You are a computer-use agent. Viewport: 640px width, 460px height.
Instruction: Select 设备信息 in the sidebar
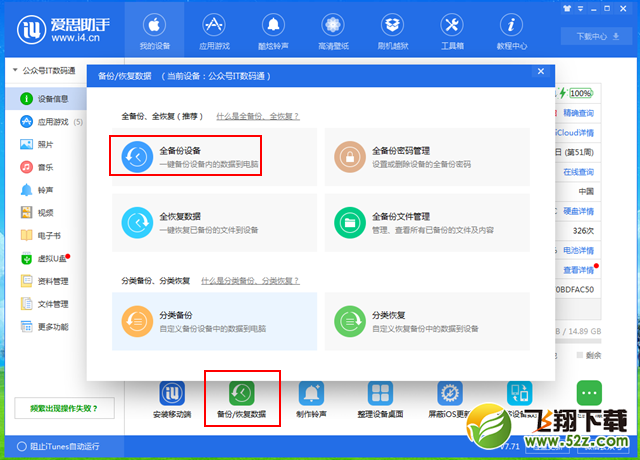click(46, 99)
